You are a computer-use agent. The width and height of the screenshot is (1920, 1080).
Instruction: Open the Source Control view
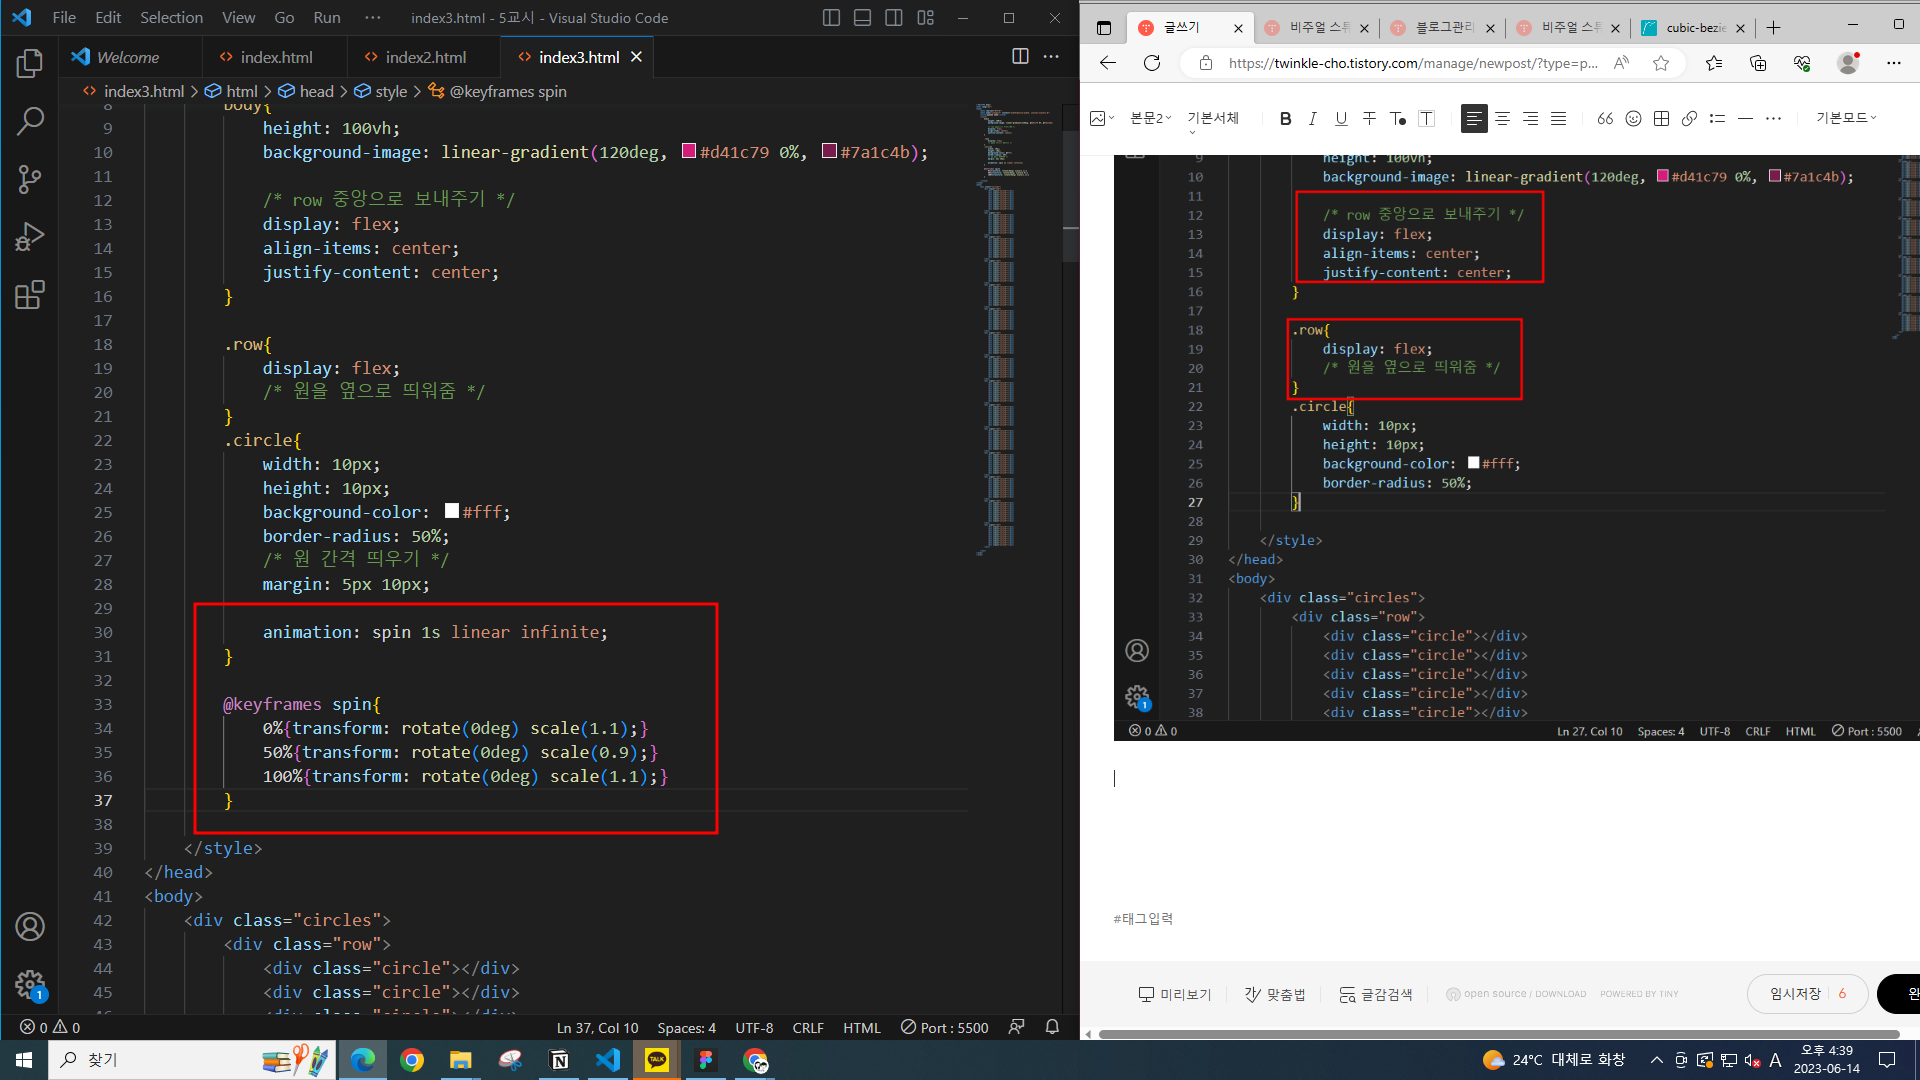click(x=30, y=180)
